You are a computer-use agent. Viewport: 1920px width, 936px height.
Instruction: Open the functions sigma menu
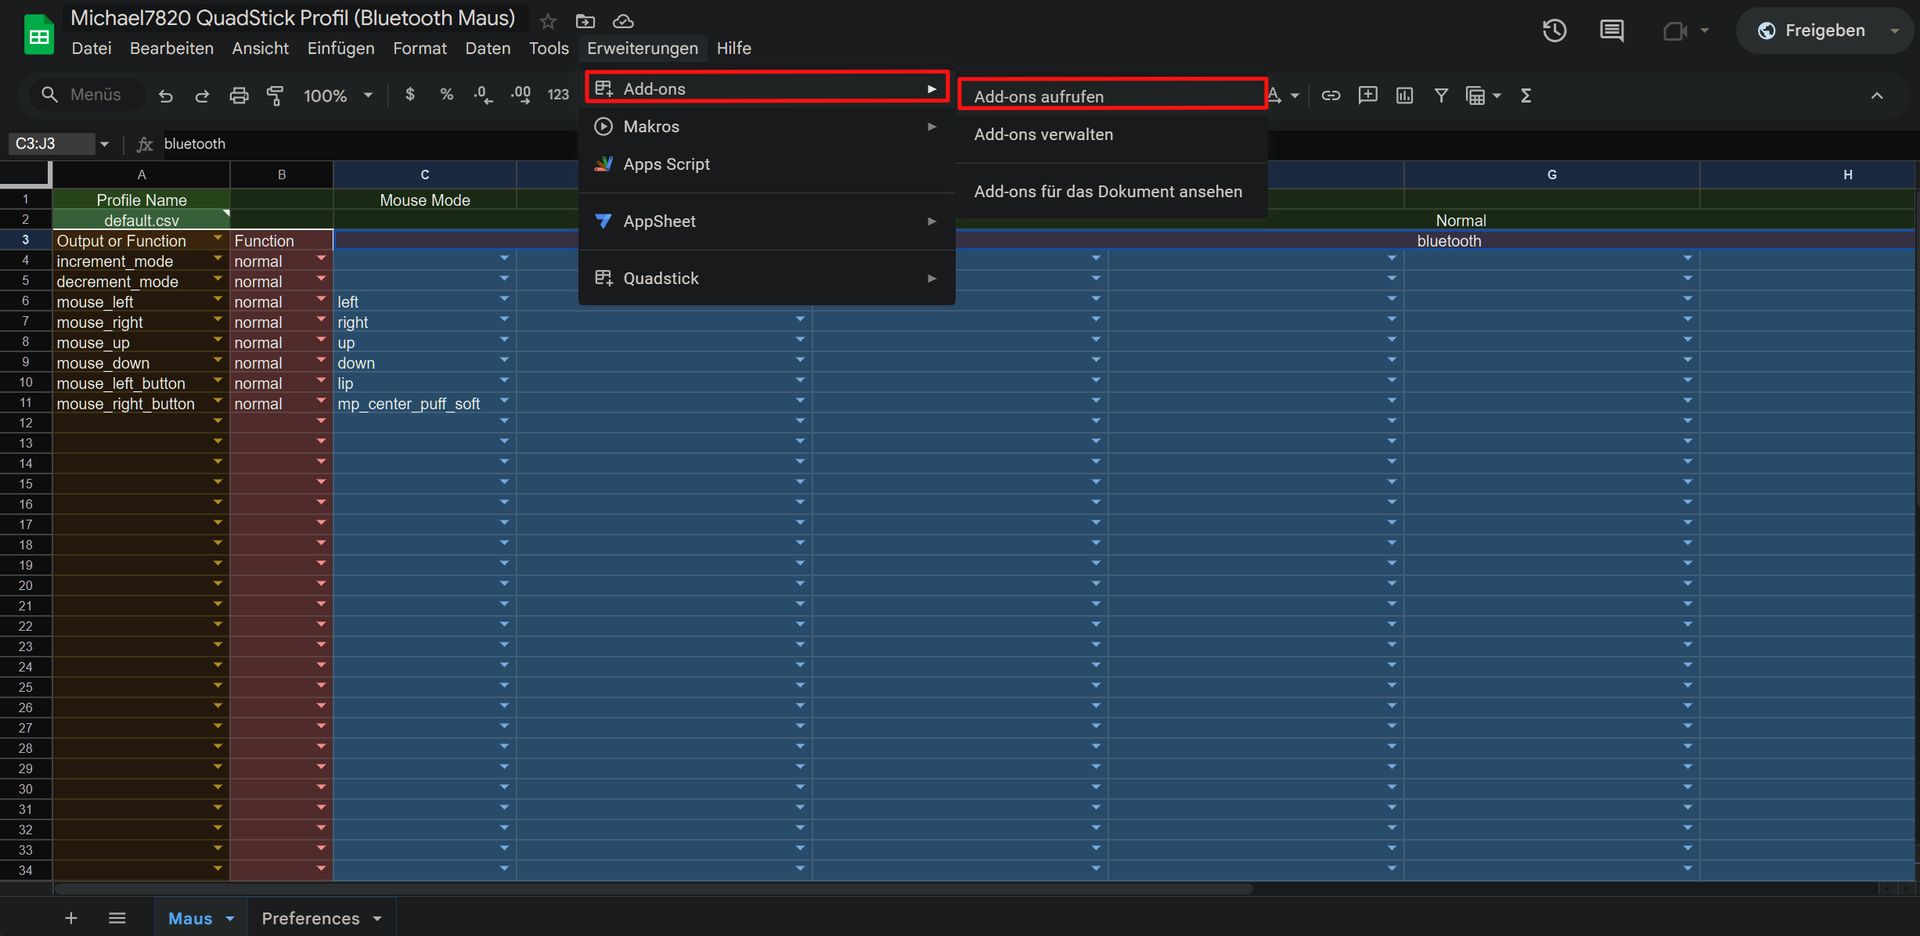[1526, 96]
